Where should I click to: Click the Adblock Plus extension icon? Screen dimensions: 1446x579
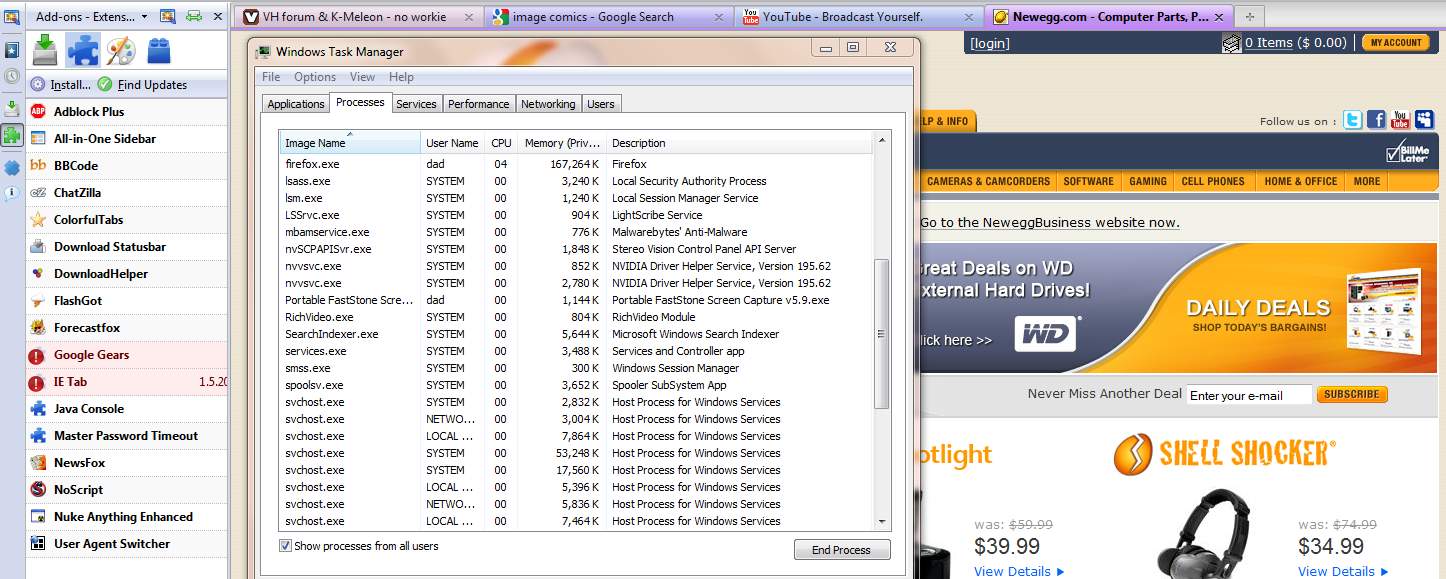click(x=38, y=111)
